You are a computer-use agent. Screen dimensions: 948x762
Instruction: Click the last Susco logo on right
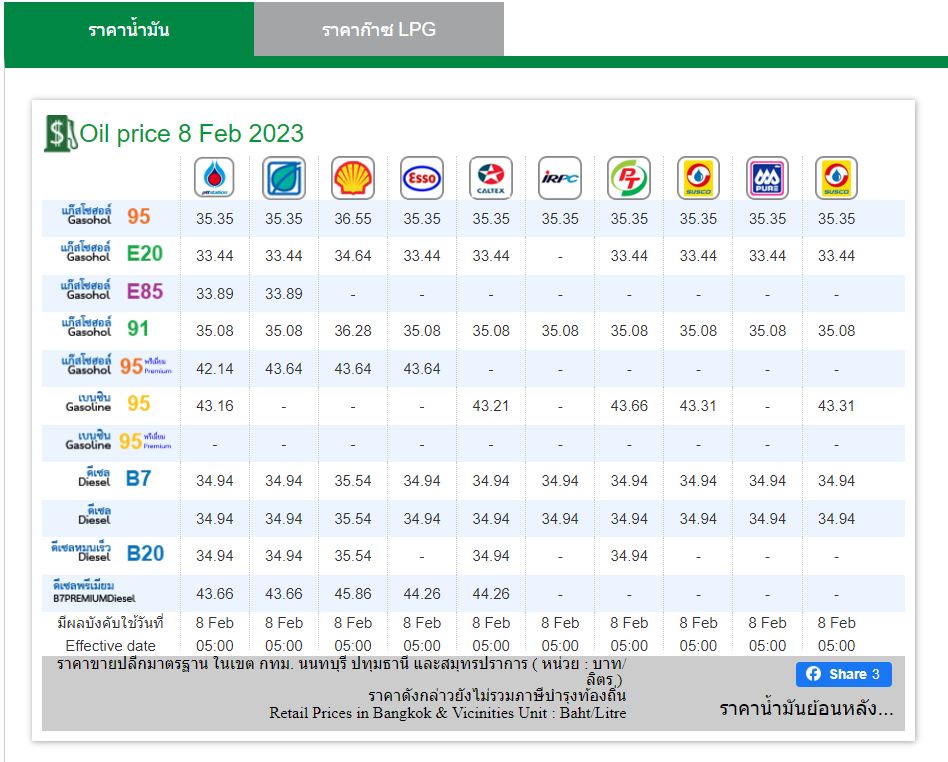(836, 178)
